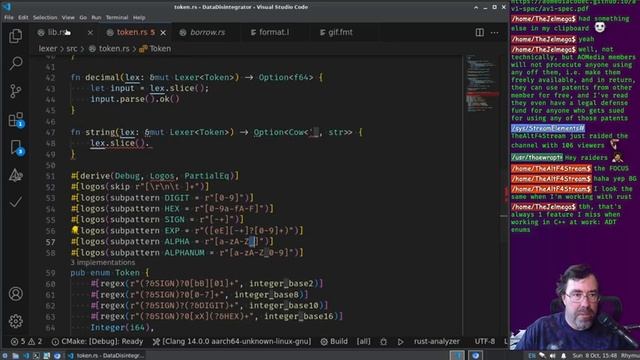
Task: Click the lightbulb code action on line 56
Action: pos(75,230)
